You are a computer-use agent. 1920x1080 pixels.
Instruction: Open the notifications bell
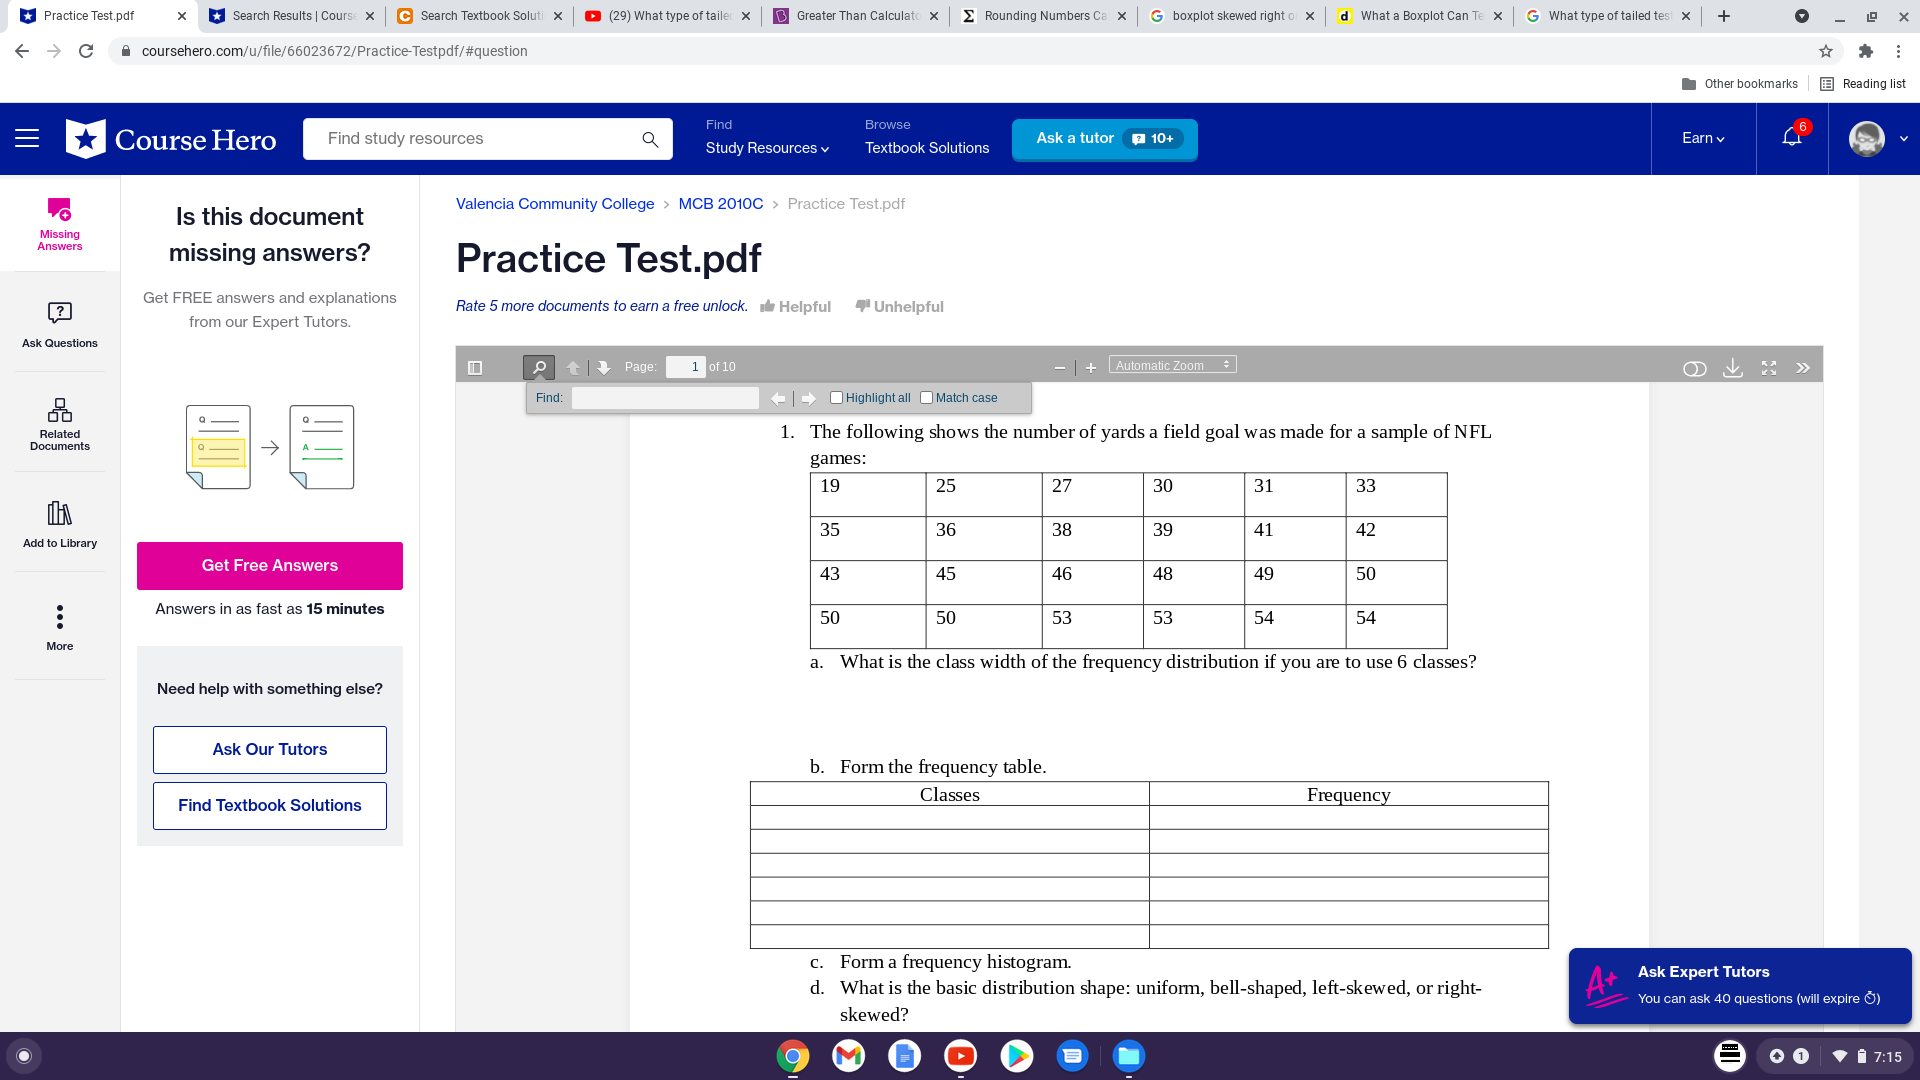[1791, 139]
